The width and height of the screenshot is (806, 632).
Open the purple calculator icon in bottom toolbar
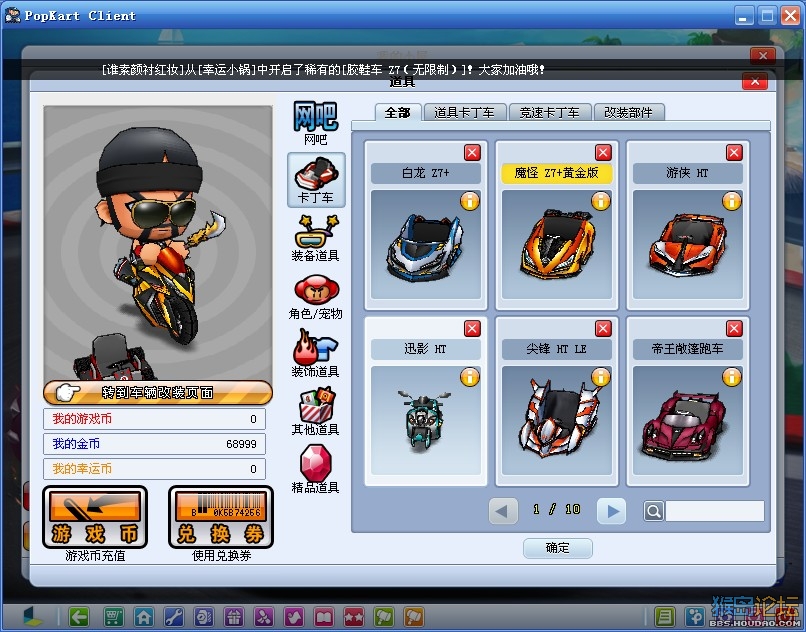(x=204, y=616)
